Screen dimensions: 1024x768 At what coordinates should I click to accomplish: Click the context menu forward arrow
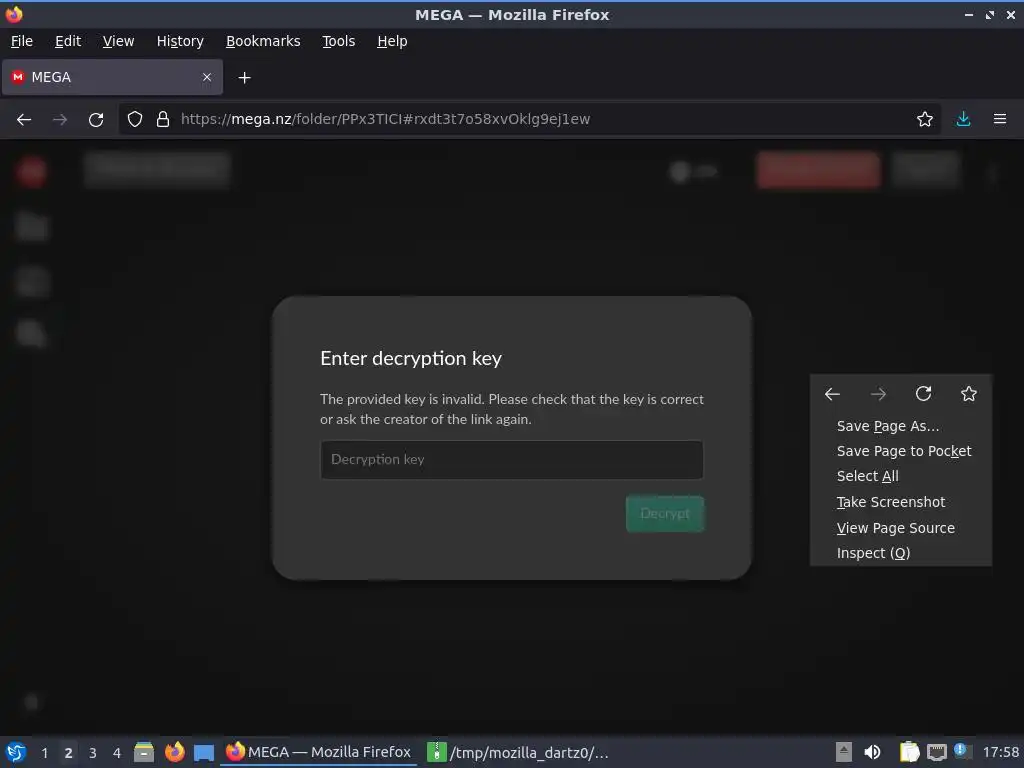point(878,394)
